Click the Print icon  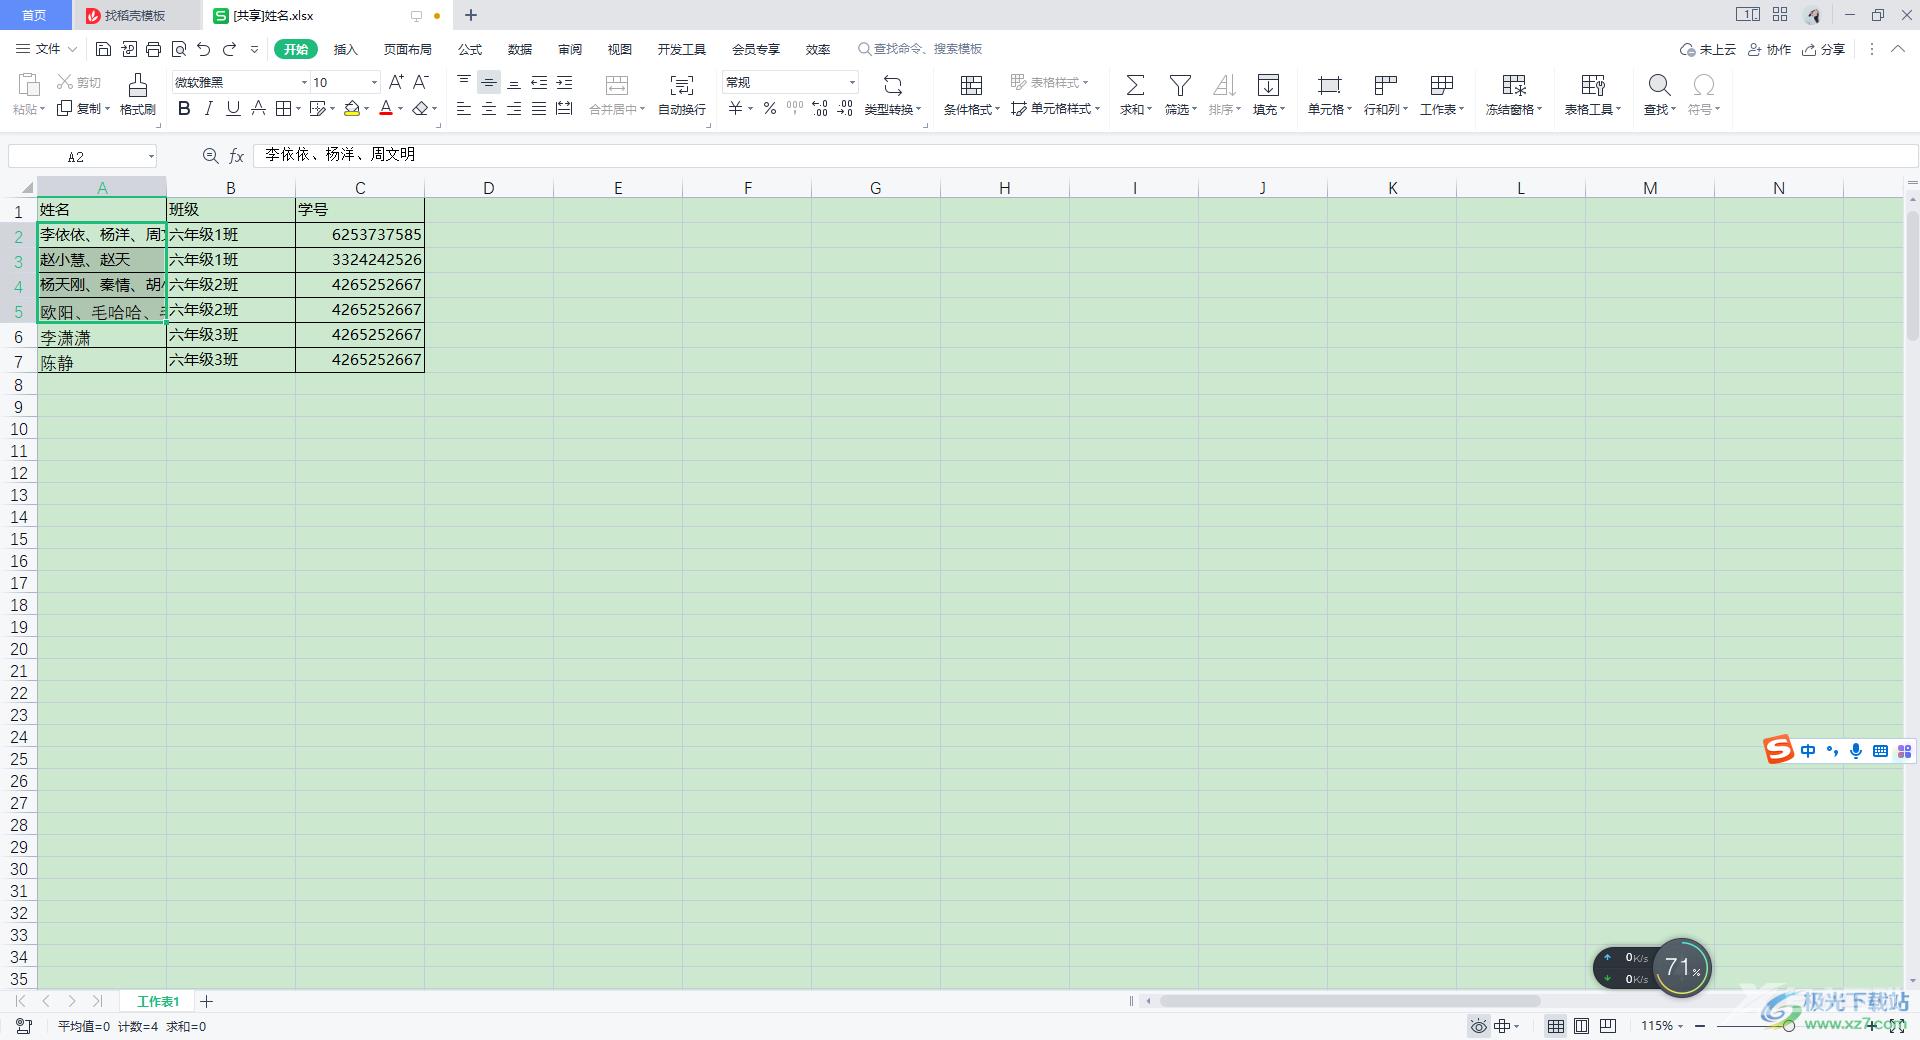click(x=153, y=49)
